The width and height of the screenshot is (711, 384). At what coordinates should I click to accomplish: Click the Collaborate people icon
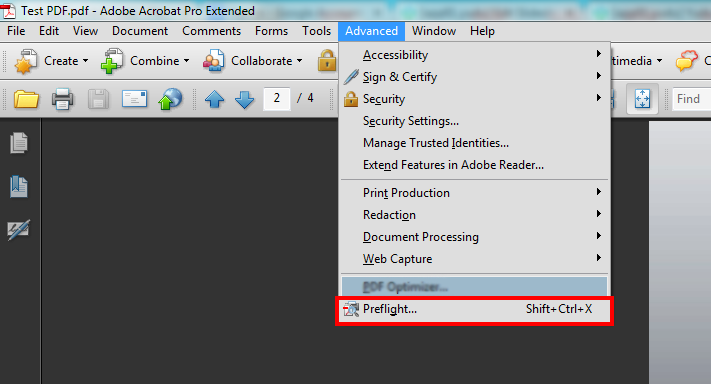pos(213,61)
